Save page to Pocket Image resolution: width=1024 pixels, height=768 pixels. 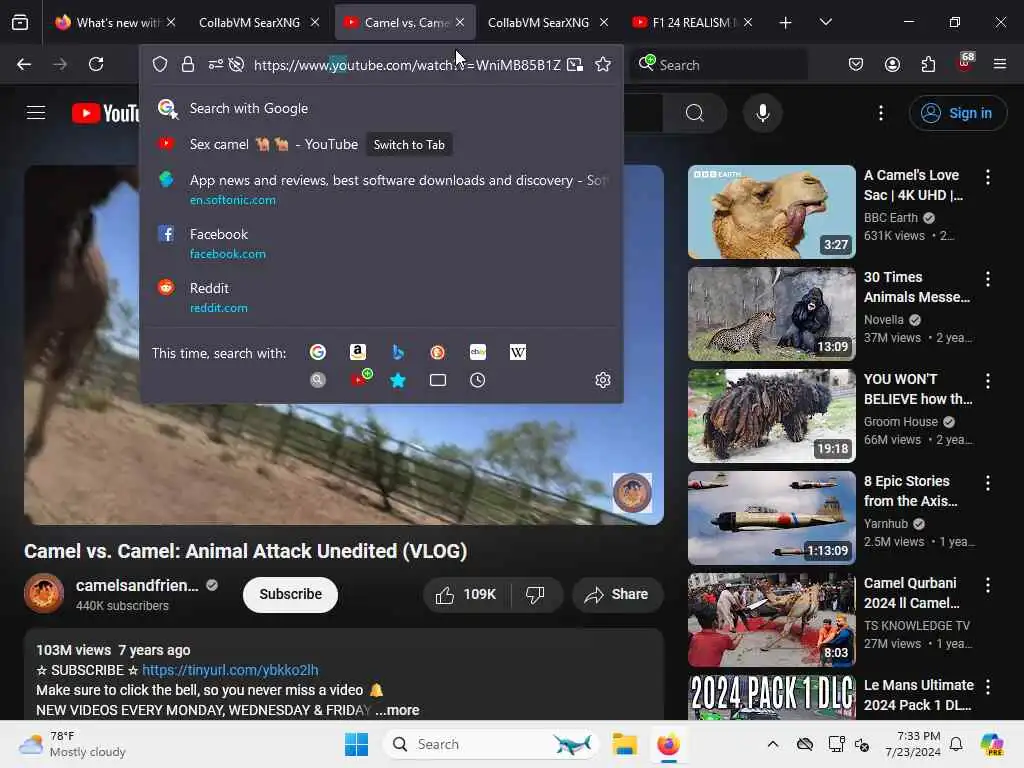click(856, 64)
